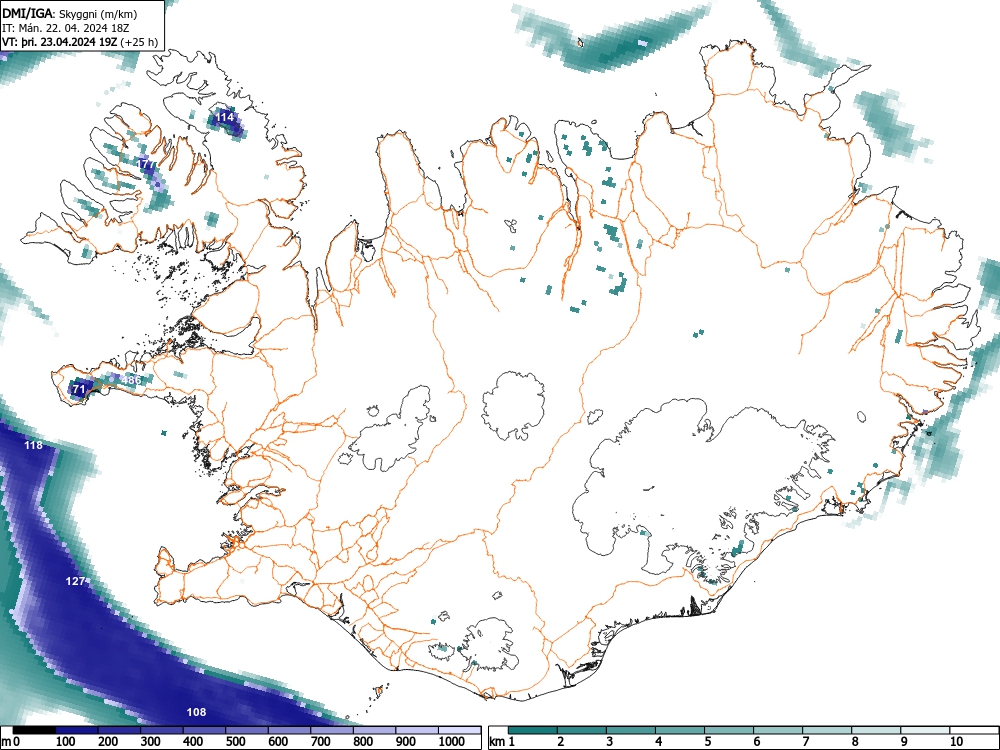Click the visibility value '71' on the map
The height and width of the screenshot is (750, 1000).
[x=78, y=388]
